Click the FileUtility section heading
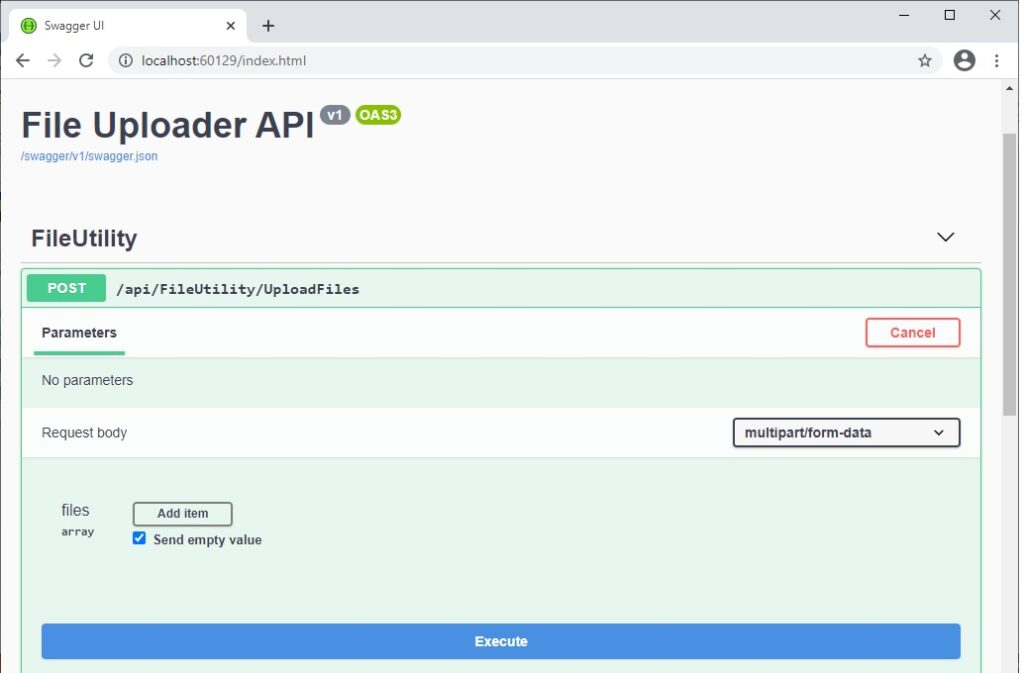 click(x=84, y=238)
